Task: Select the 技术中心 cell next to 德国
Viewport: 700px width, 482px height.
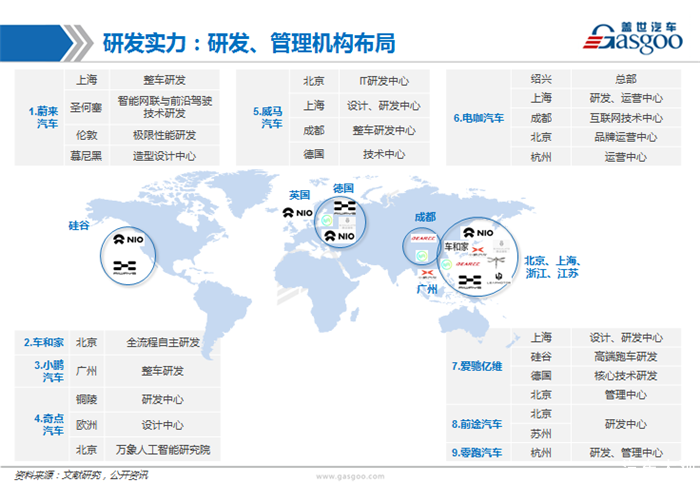Action: tap(384, 154)
